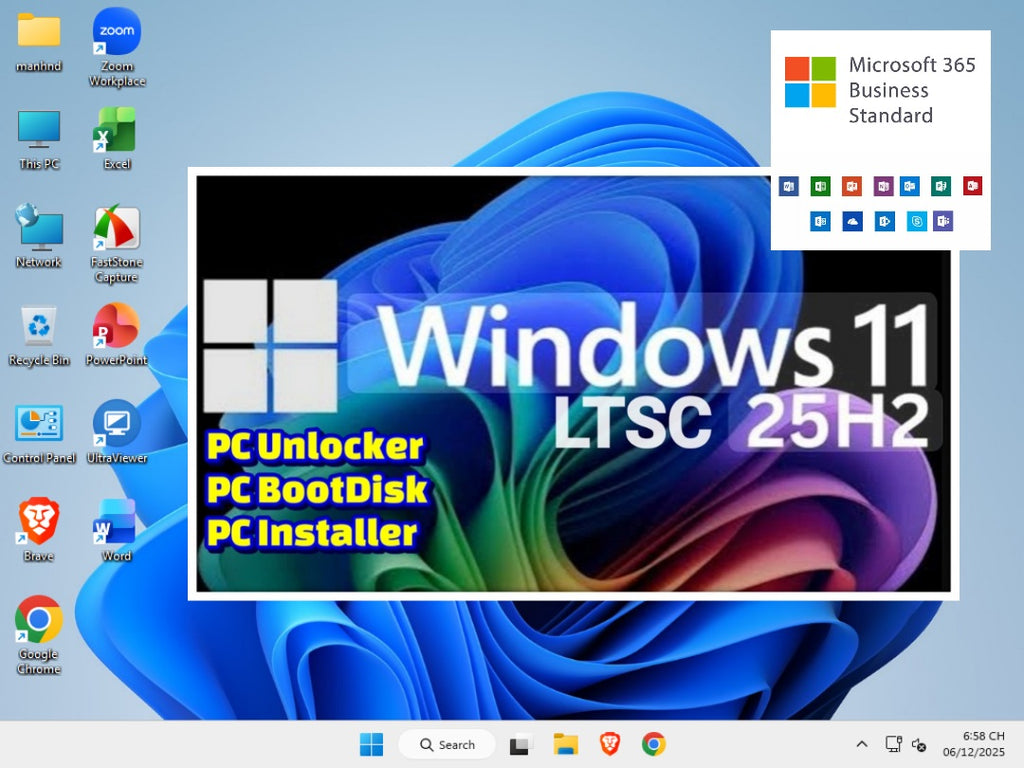The height and width of the screenshot is (768, 1024).
Task: Select the OneNote icon in the Microsoft 365 grid
Action: point(883,186)
